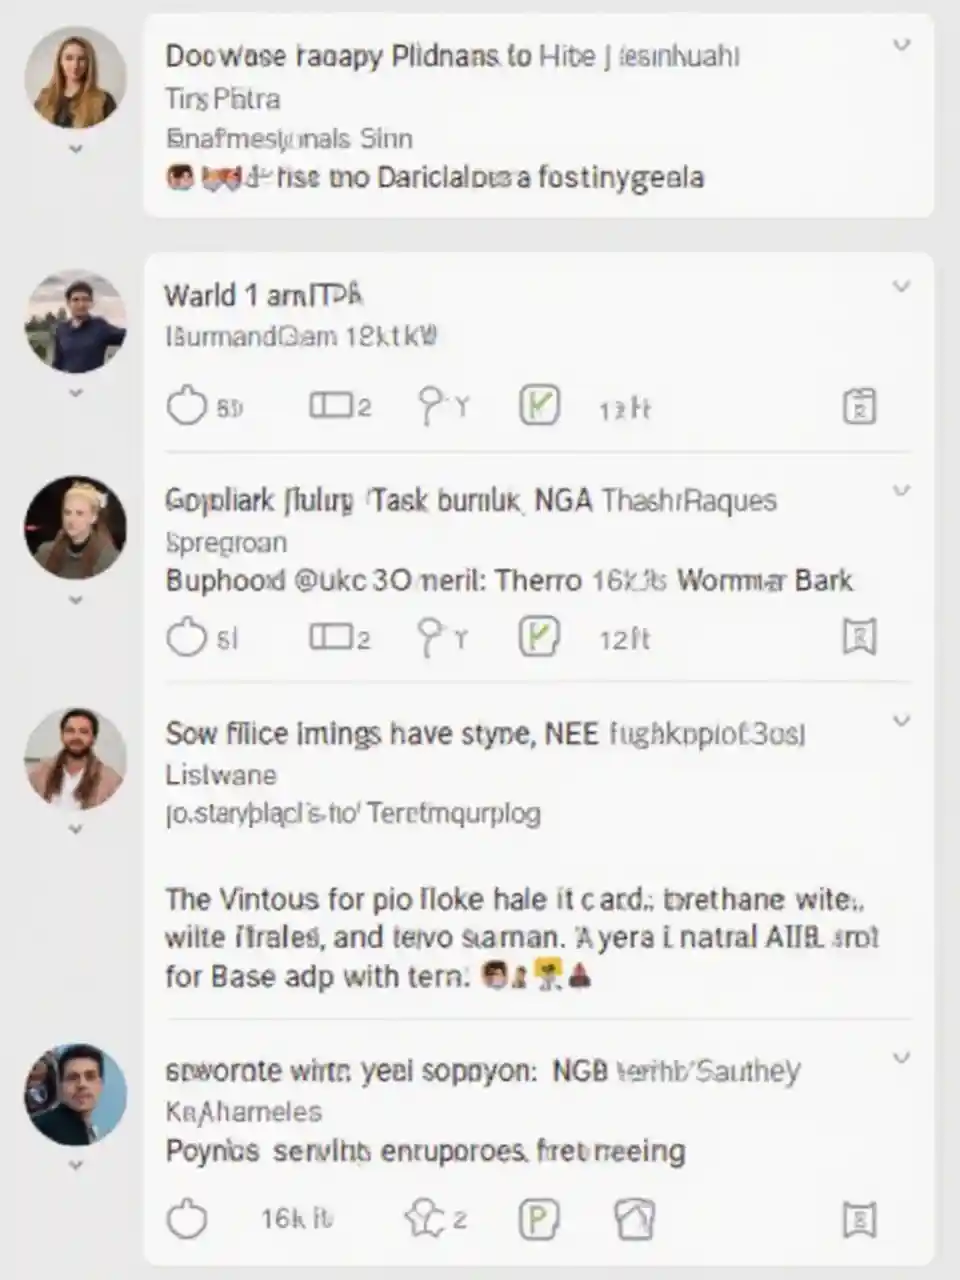Image resolution: width=960 pixels, height=1280 pixels.
Task: Click the house-shaped icon on KaAhameles' post
Action: [634, 1219]
